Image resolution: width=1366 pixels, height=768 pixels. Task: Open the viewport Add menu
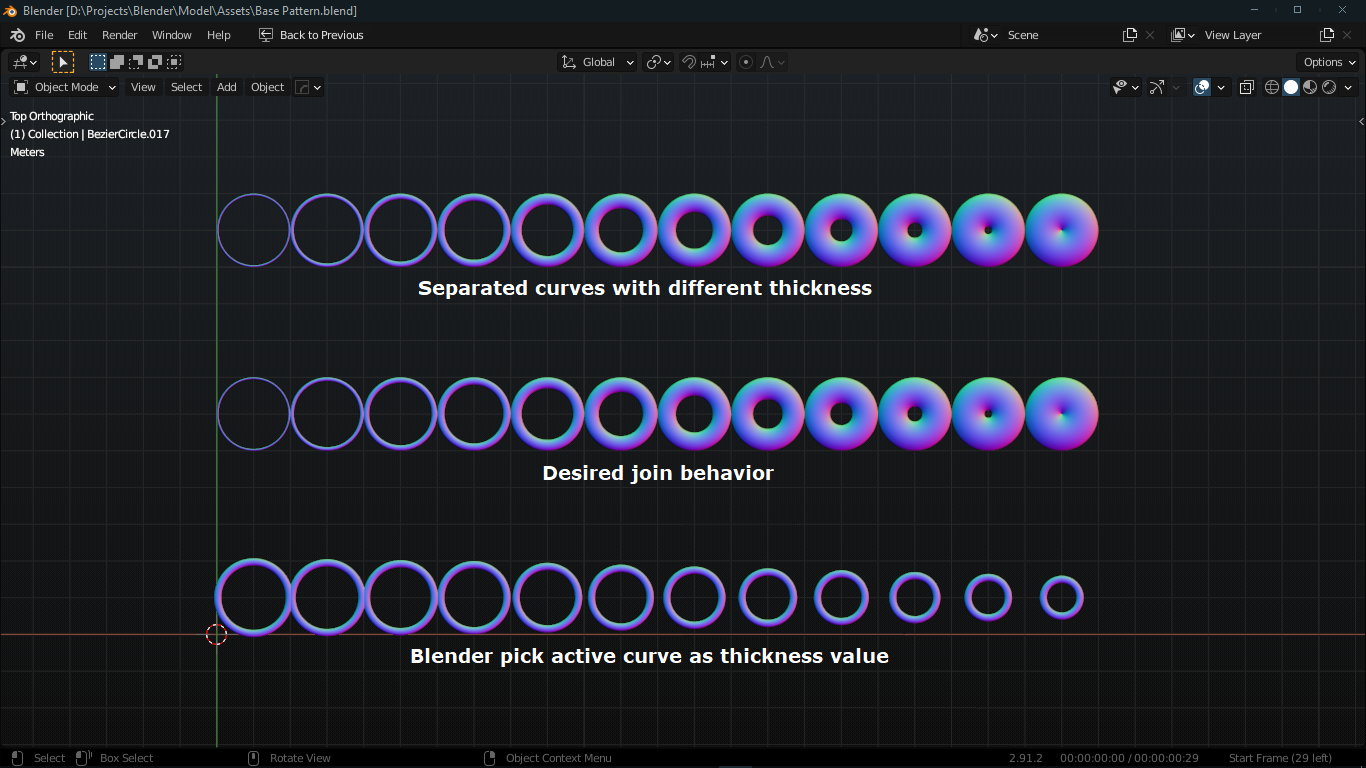[227, 87]
